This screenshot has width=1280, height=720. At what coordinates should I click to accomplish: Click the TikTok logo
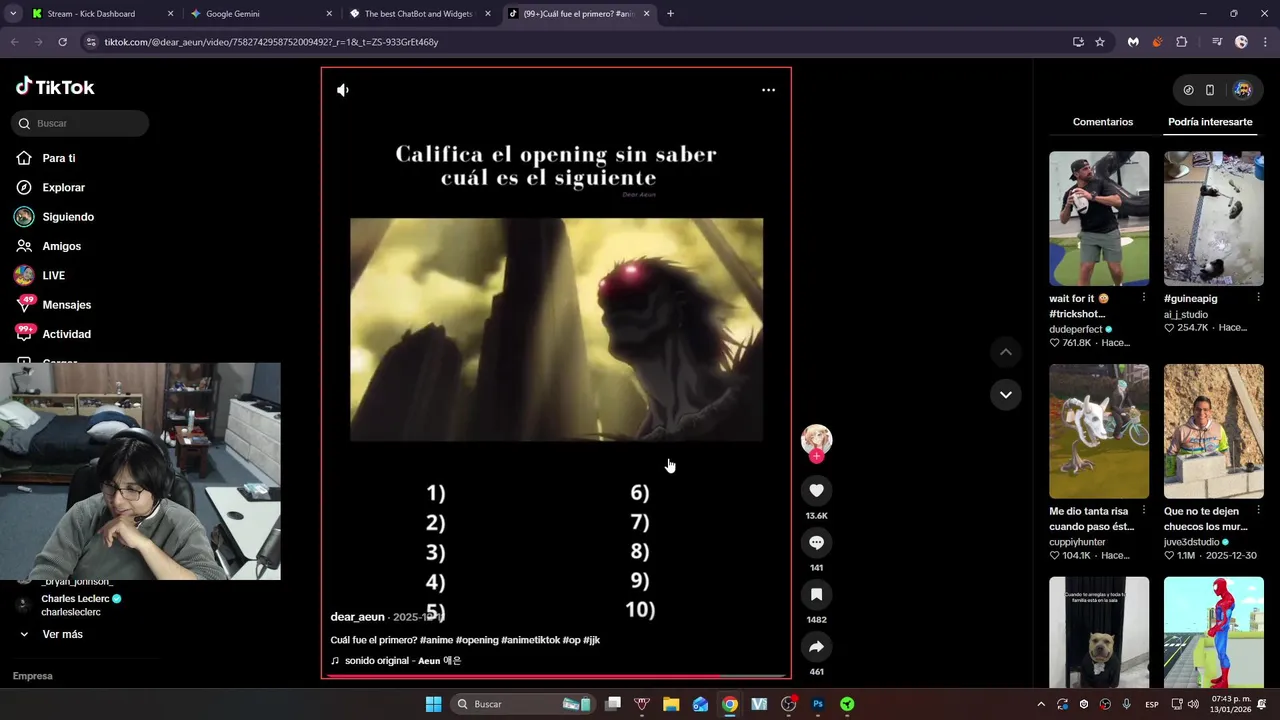click(x=55, y=87)
